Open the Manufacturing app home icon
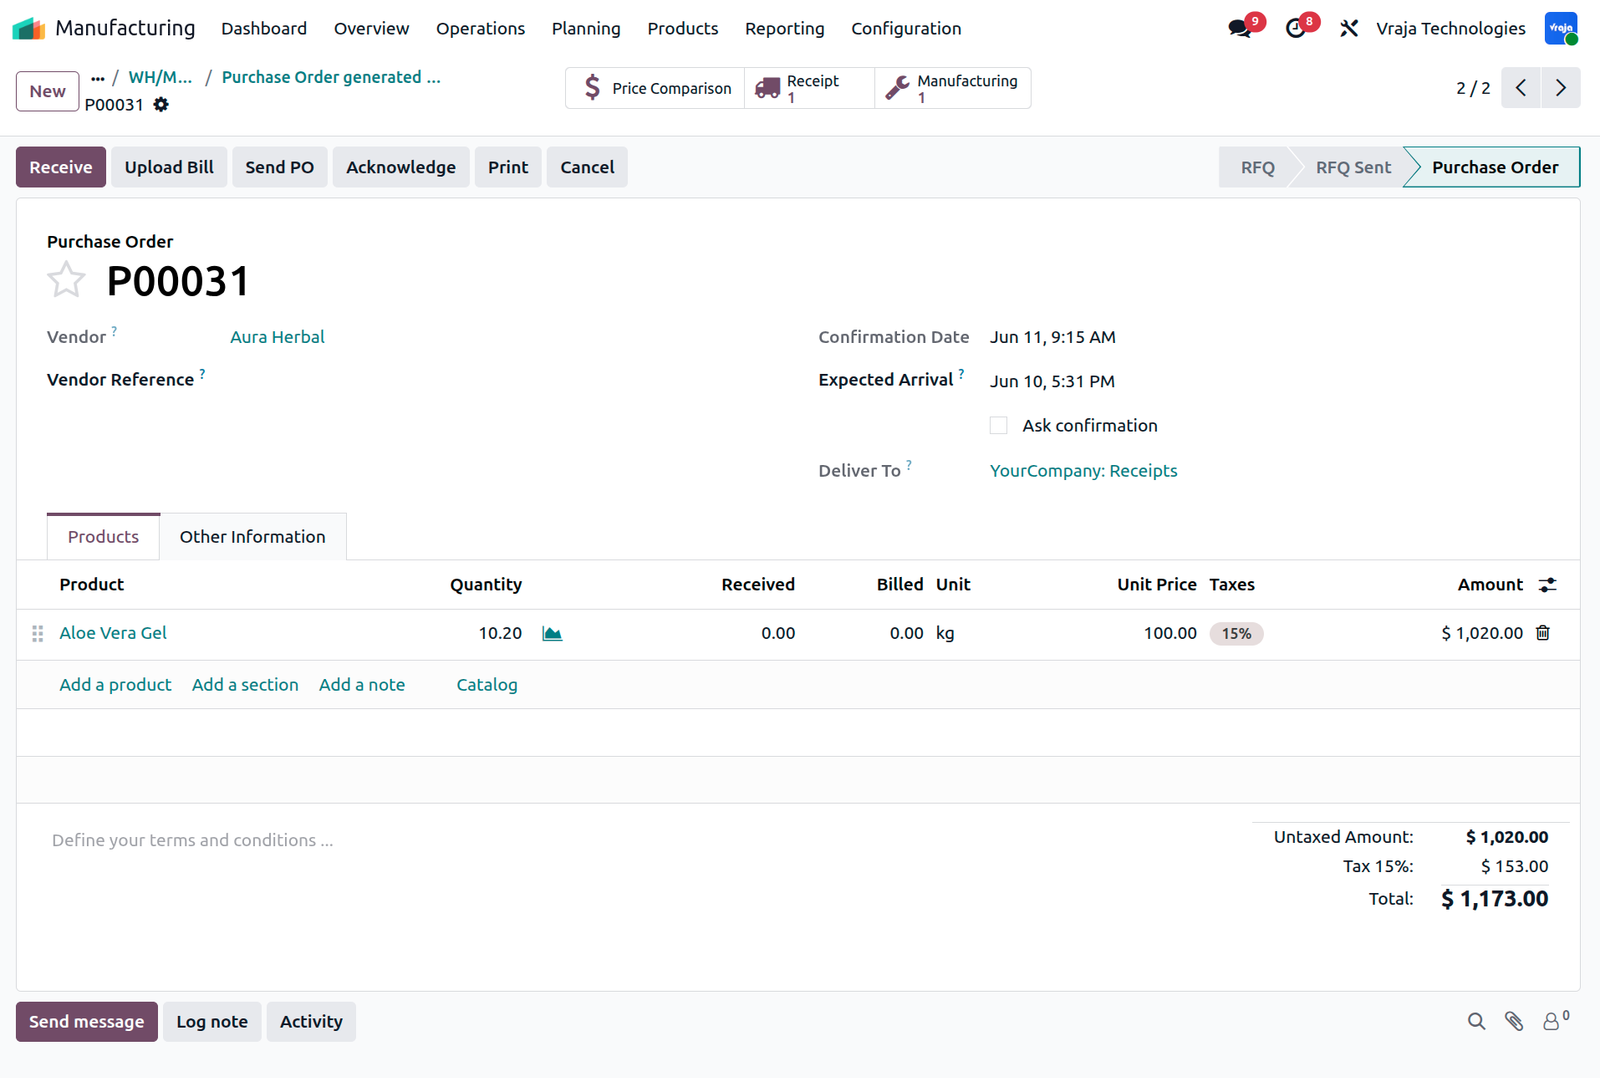The image size is (1600, 1078). pyautogui.click(x=29, y=28)
